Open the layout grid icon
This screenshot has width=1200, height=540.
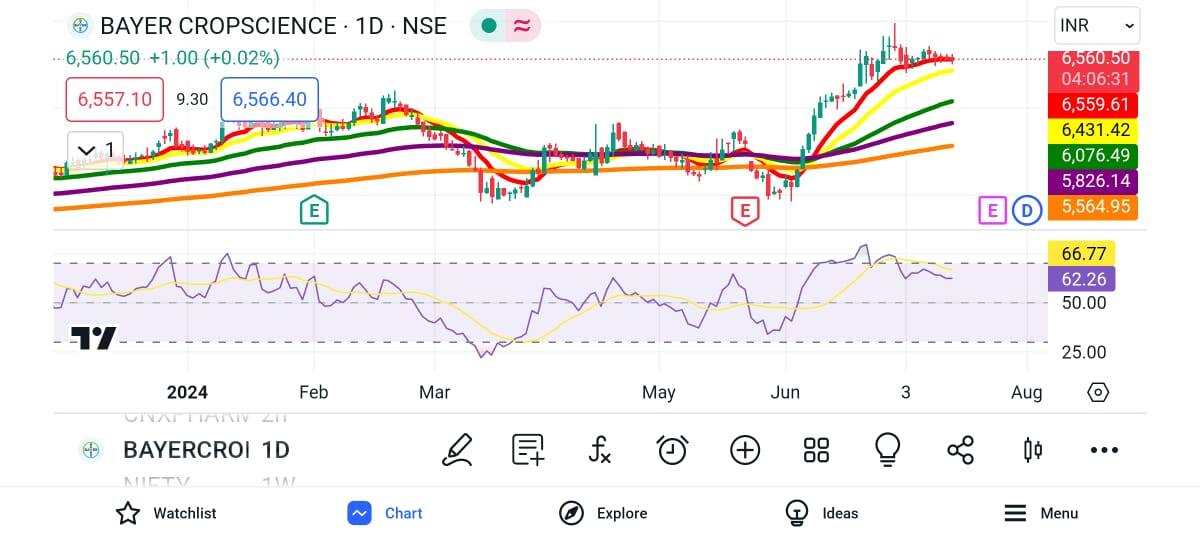tap(816, 450)
